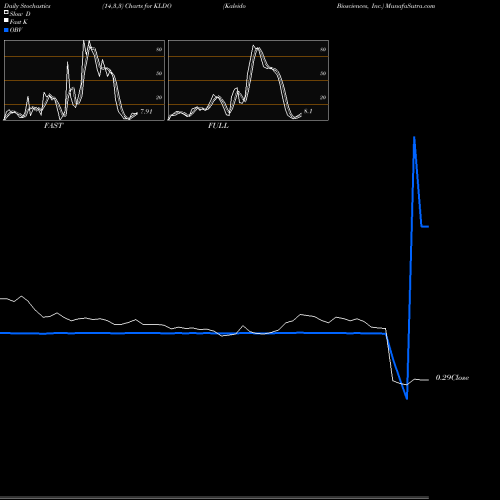Click the 80 level label in FAST chart
The height and width of the screenshot is (500, 500).
pyautogui.click(x=159, y=49)
